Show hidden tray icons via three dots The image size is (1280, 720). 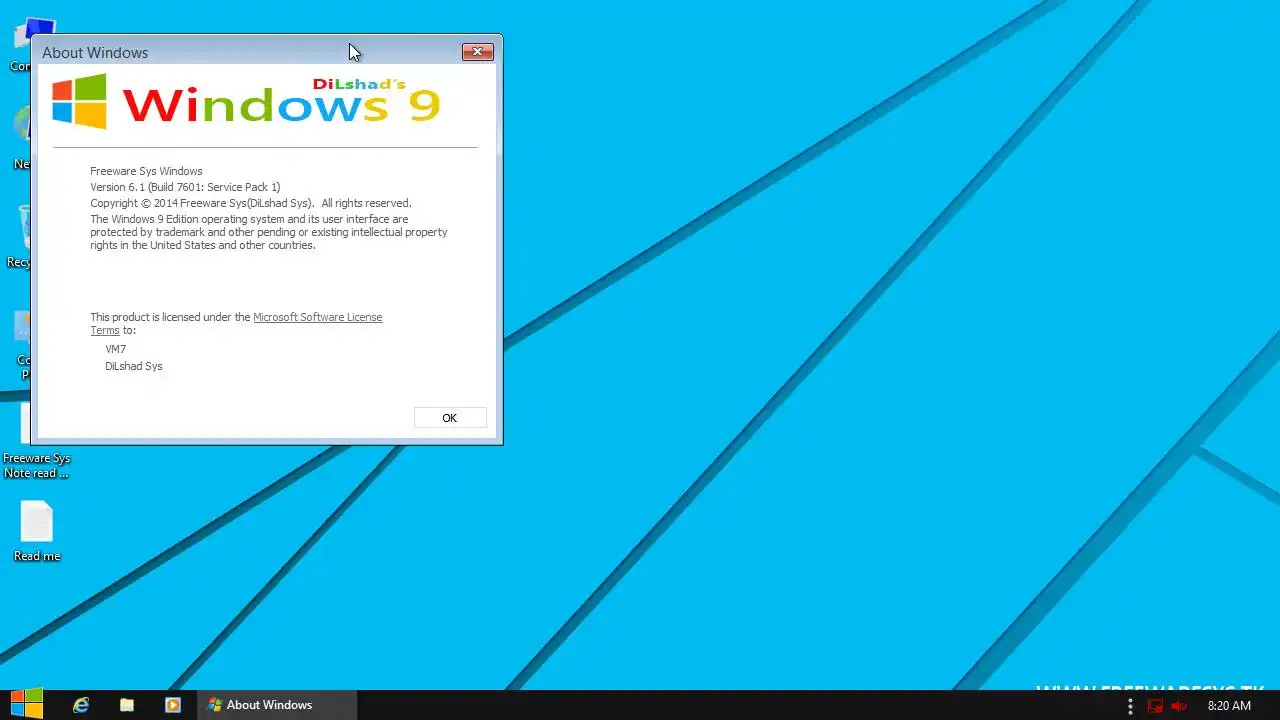click(x=1130, y=706)
